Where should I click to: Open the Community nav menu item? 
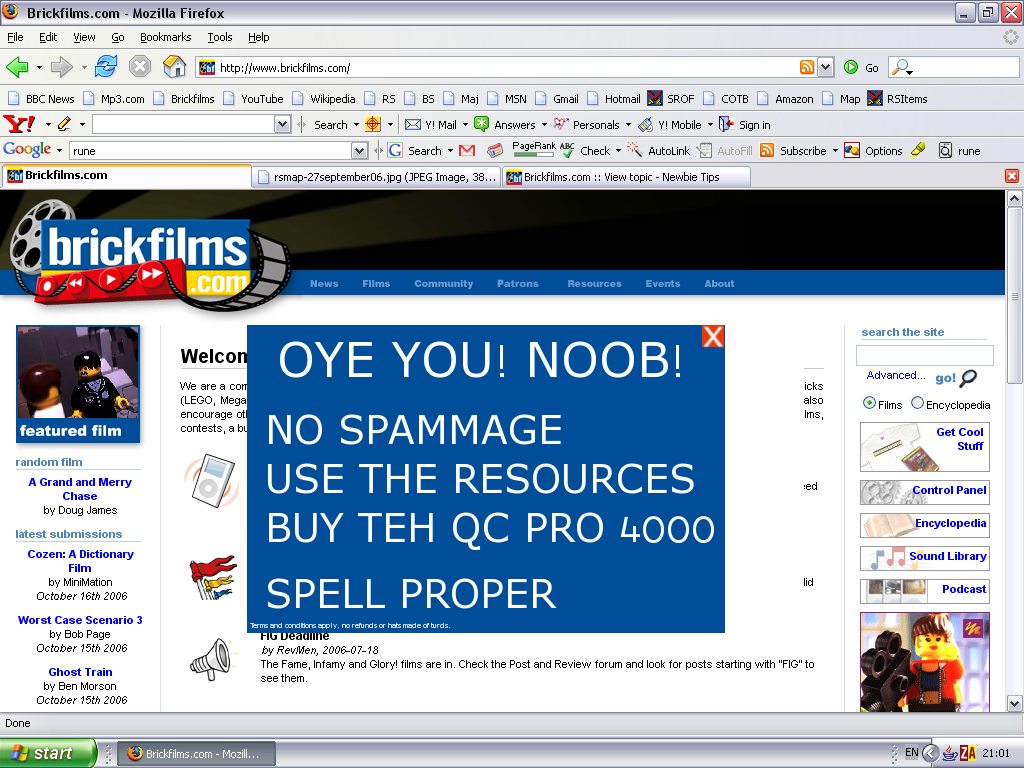click(443, 283)
